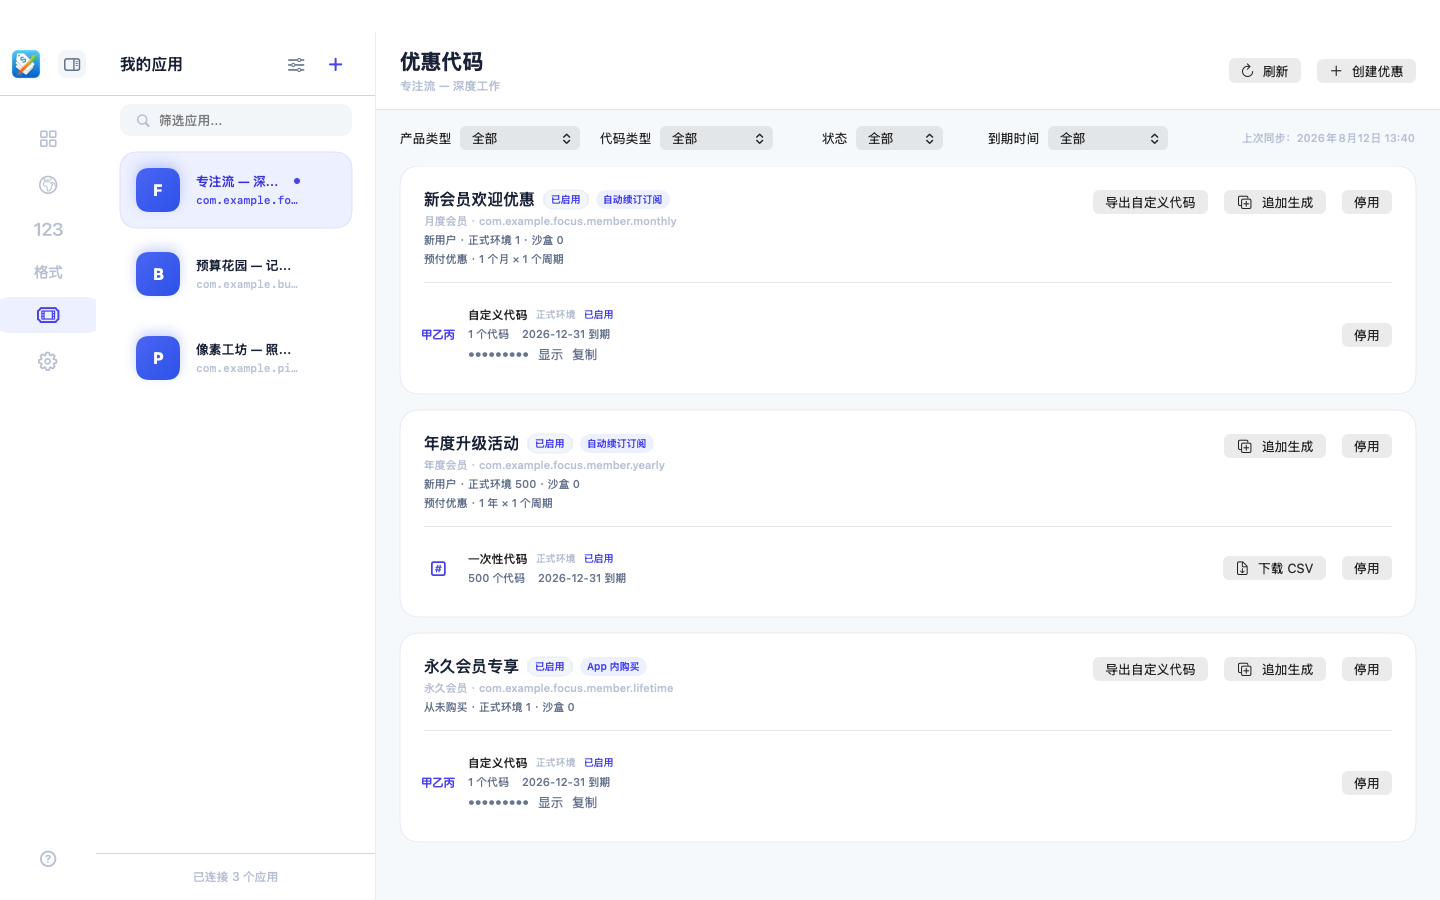Click the 我的应用 heading
The image size is (1440, 900).
pyautogui.click(x=151, y=64)
